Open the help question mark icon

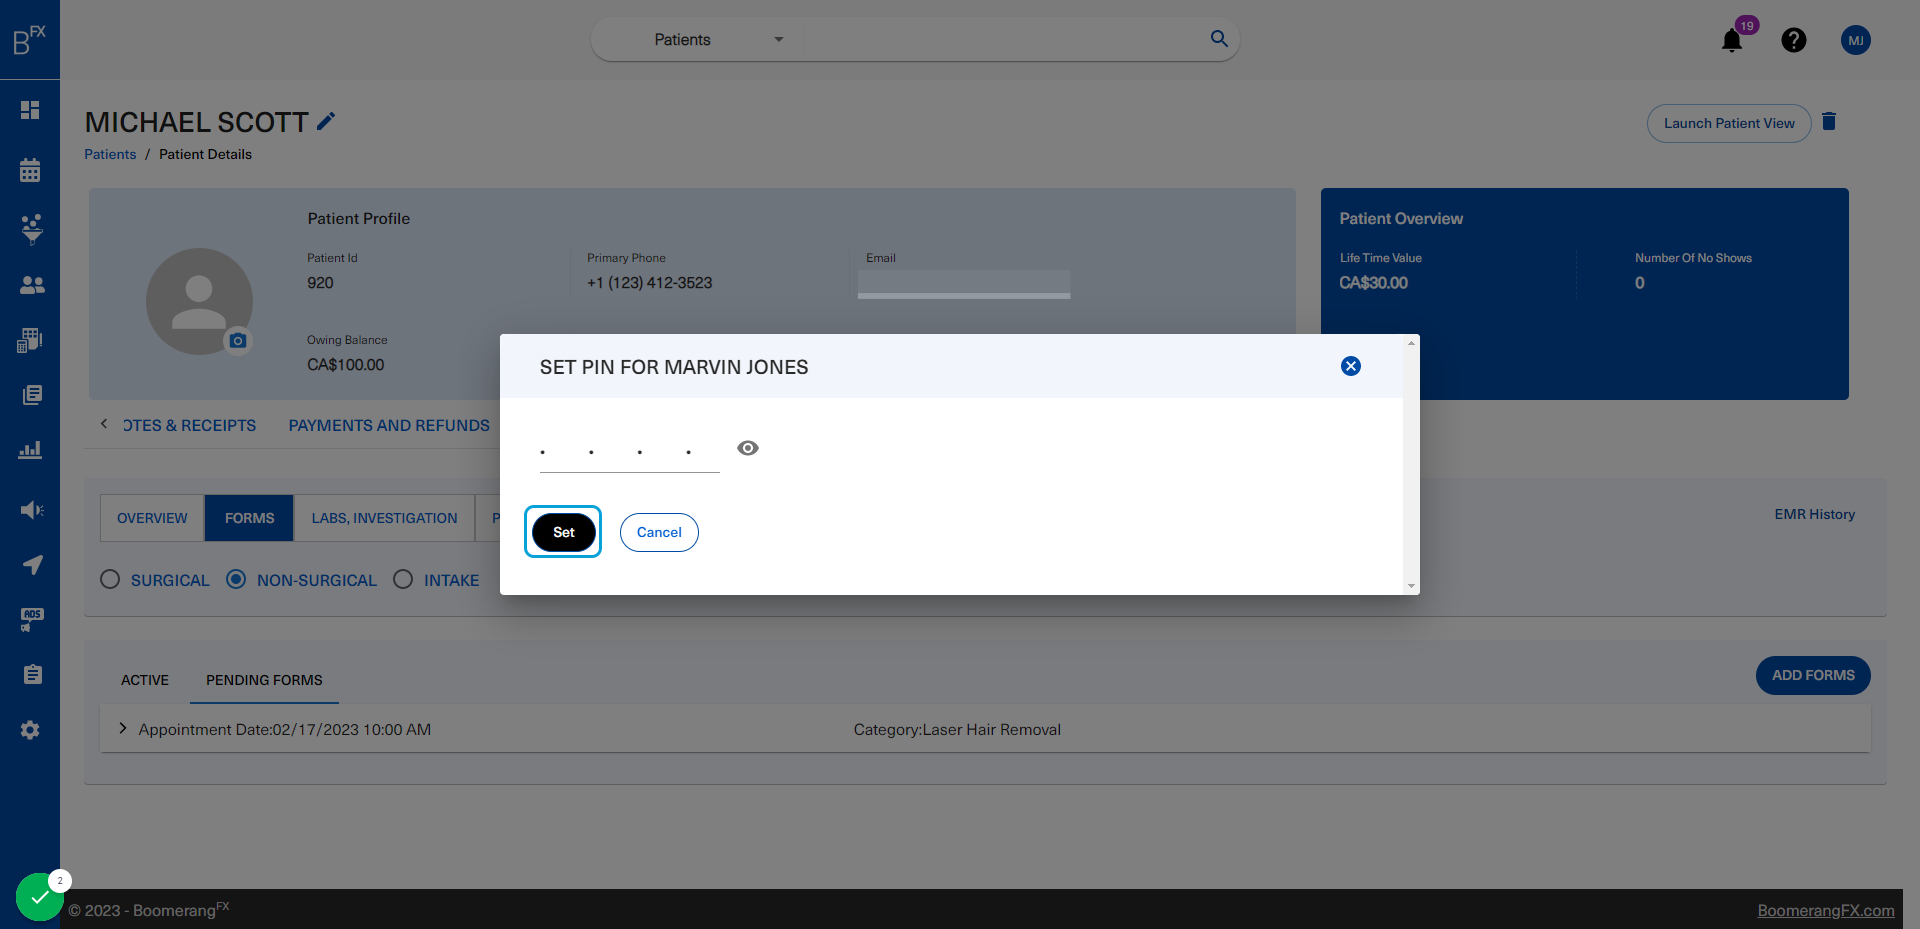(1794, 40)
